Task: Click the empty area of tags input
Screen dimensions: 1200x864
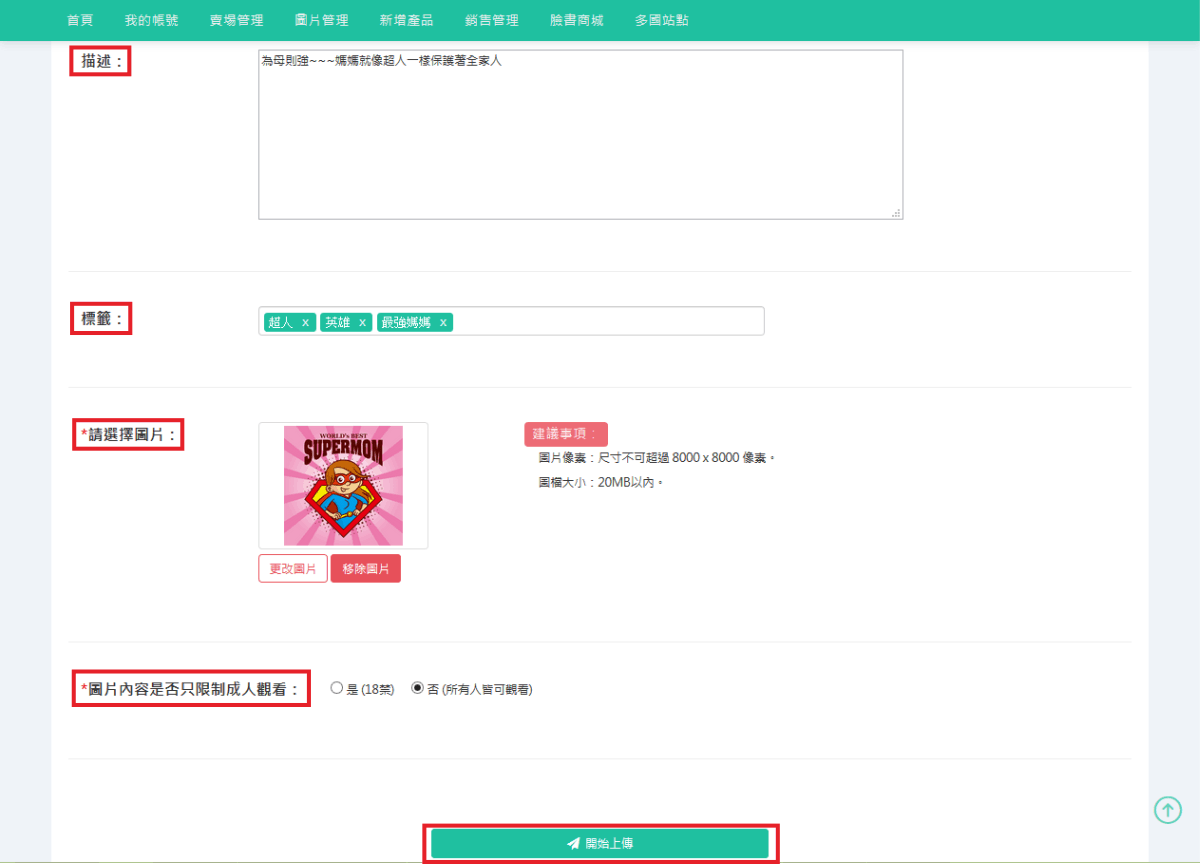Action: (x=610, y=322)
